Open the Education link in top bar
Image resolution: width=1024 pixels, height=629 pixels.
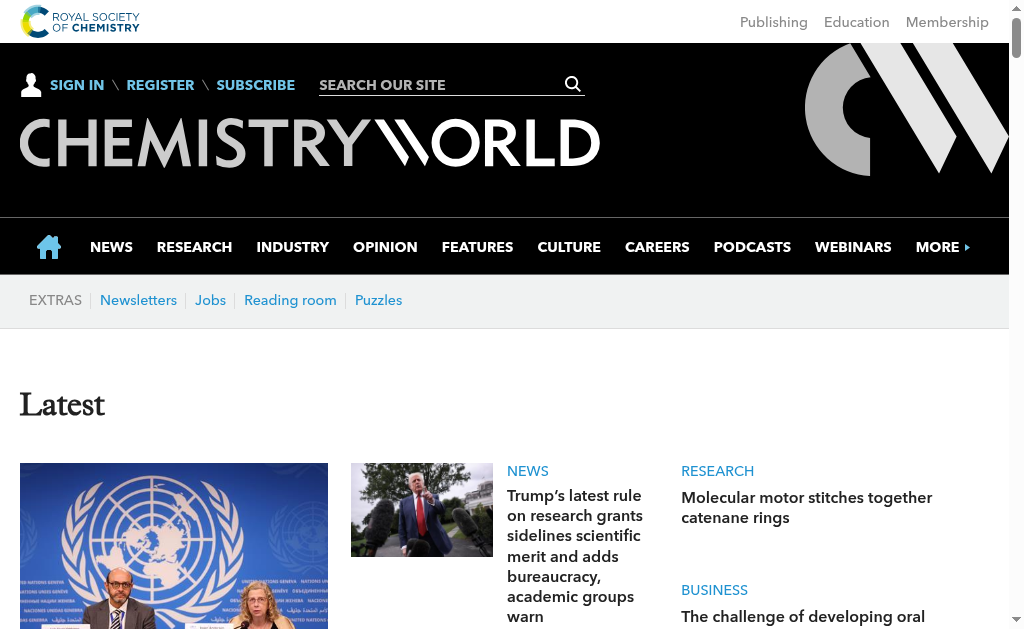coord(856,22)
